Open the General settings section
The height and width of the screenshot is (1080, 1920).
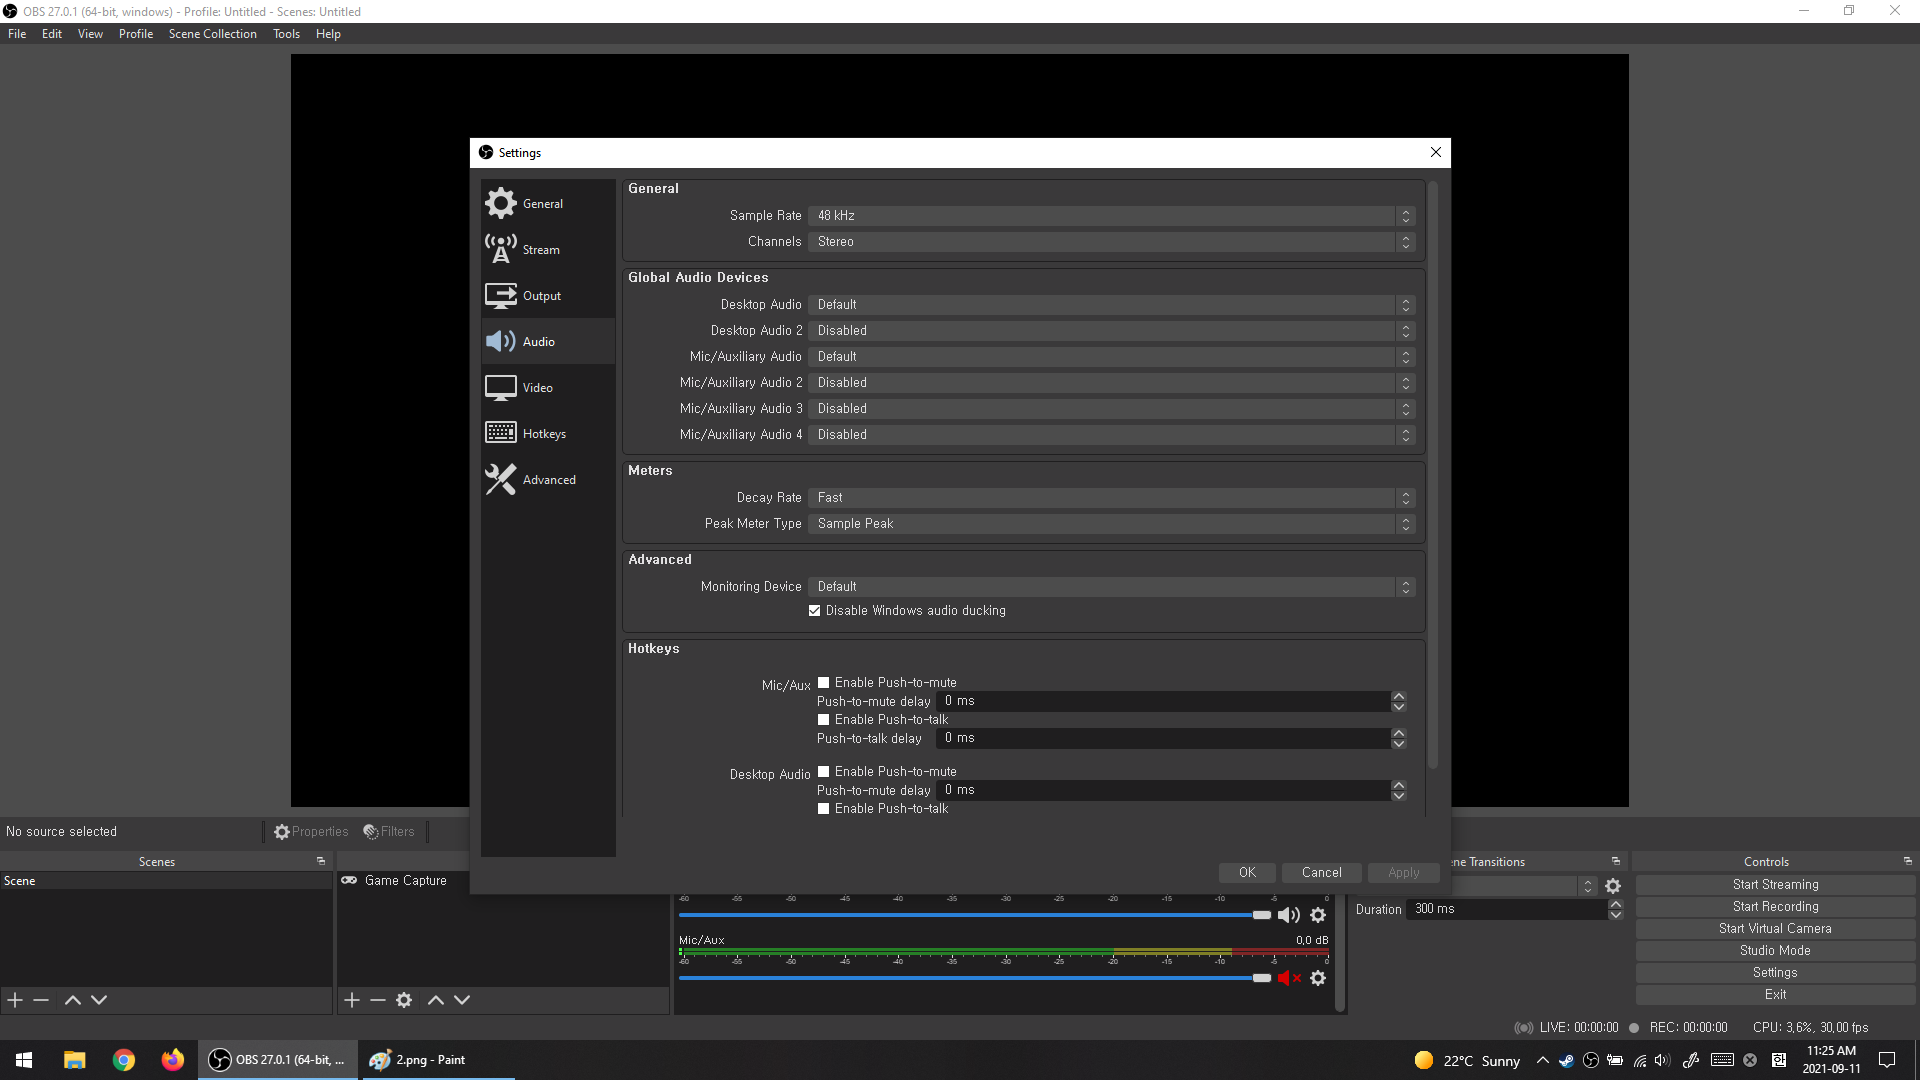543,204
